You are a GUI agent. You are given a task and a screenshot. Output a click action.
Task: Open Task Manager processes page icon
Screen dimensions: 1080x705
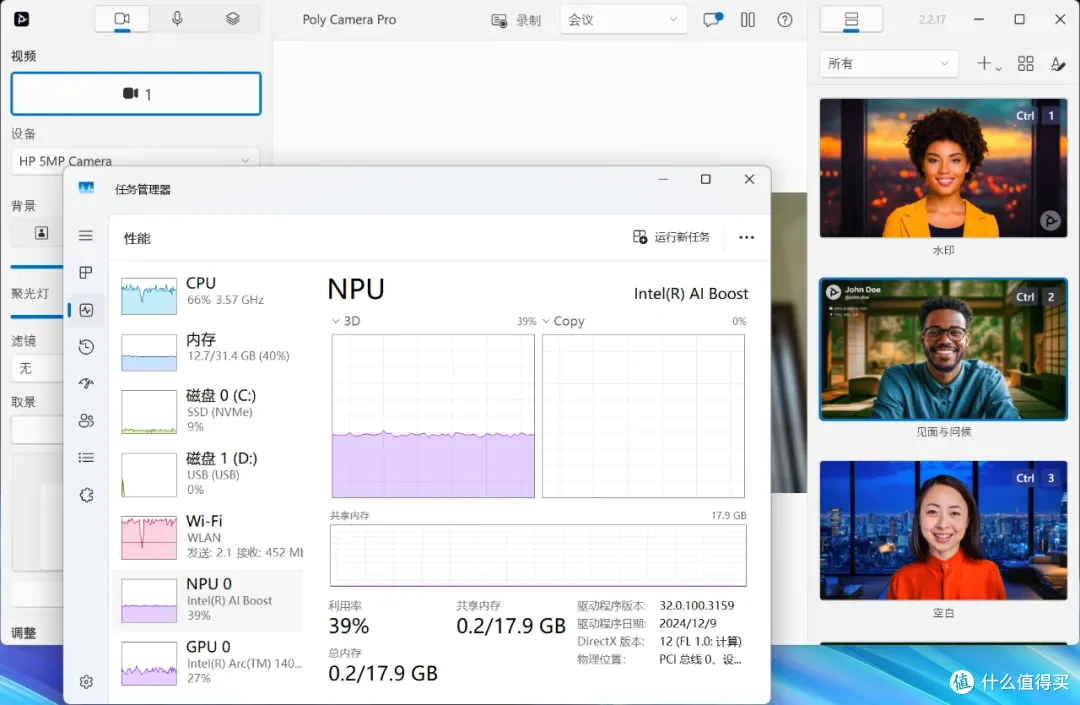(x=85, y=273)
